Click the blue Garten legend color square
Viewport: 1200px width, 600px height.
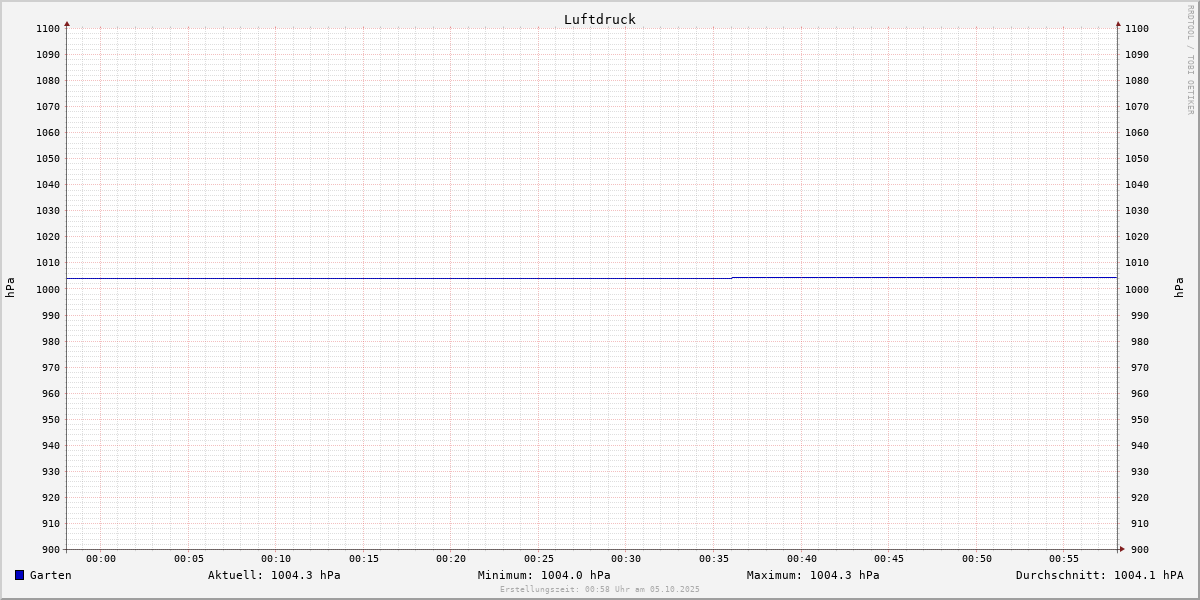click(19, 575)
